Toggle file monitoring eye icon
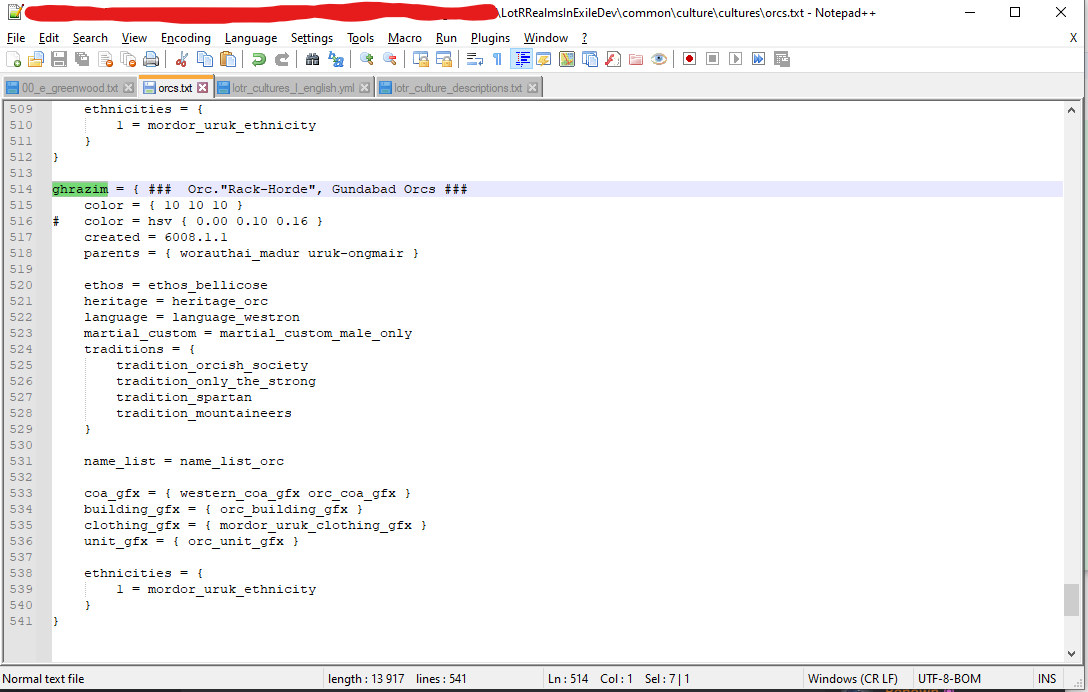The image size is (1088, 692). [x=659, y=60]
